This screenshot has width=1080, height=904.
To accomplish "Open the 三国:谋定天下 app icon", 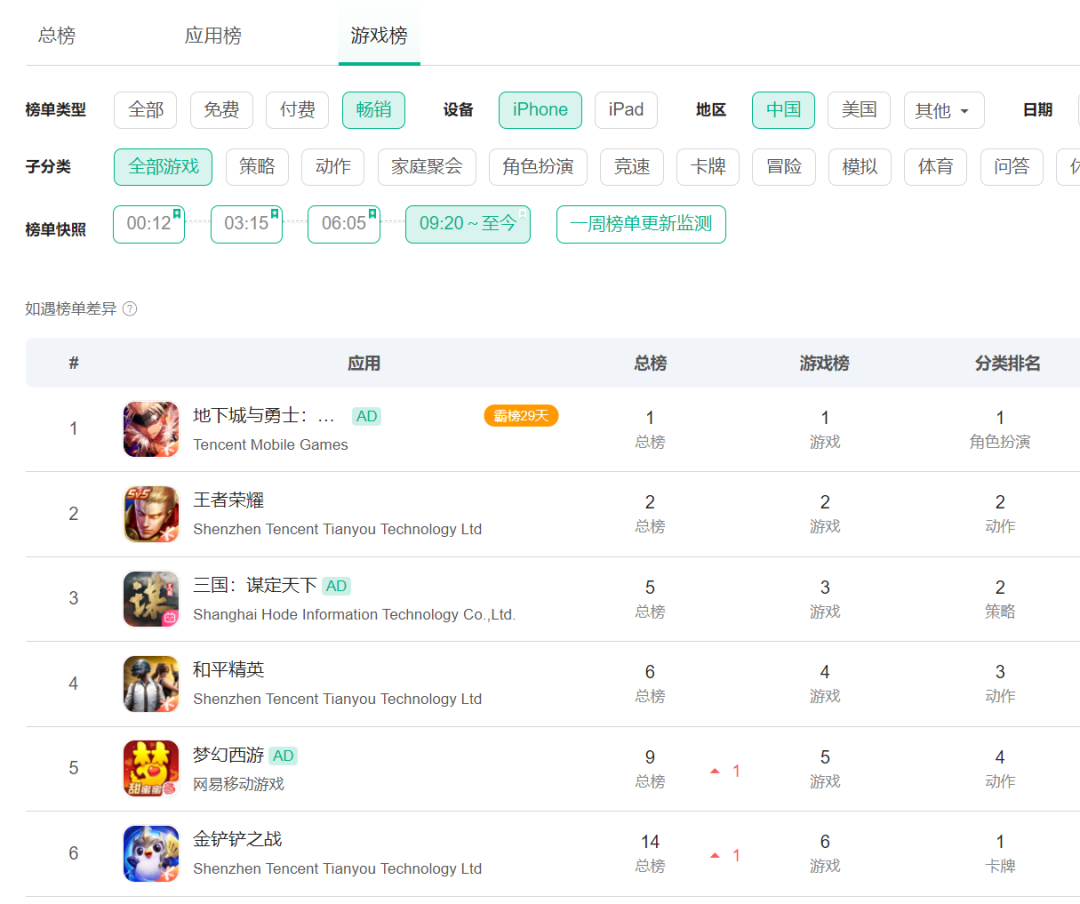I will pyautogui.click(x=151, y=599).
